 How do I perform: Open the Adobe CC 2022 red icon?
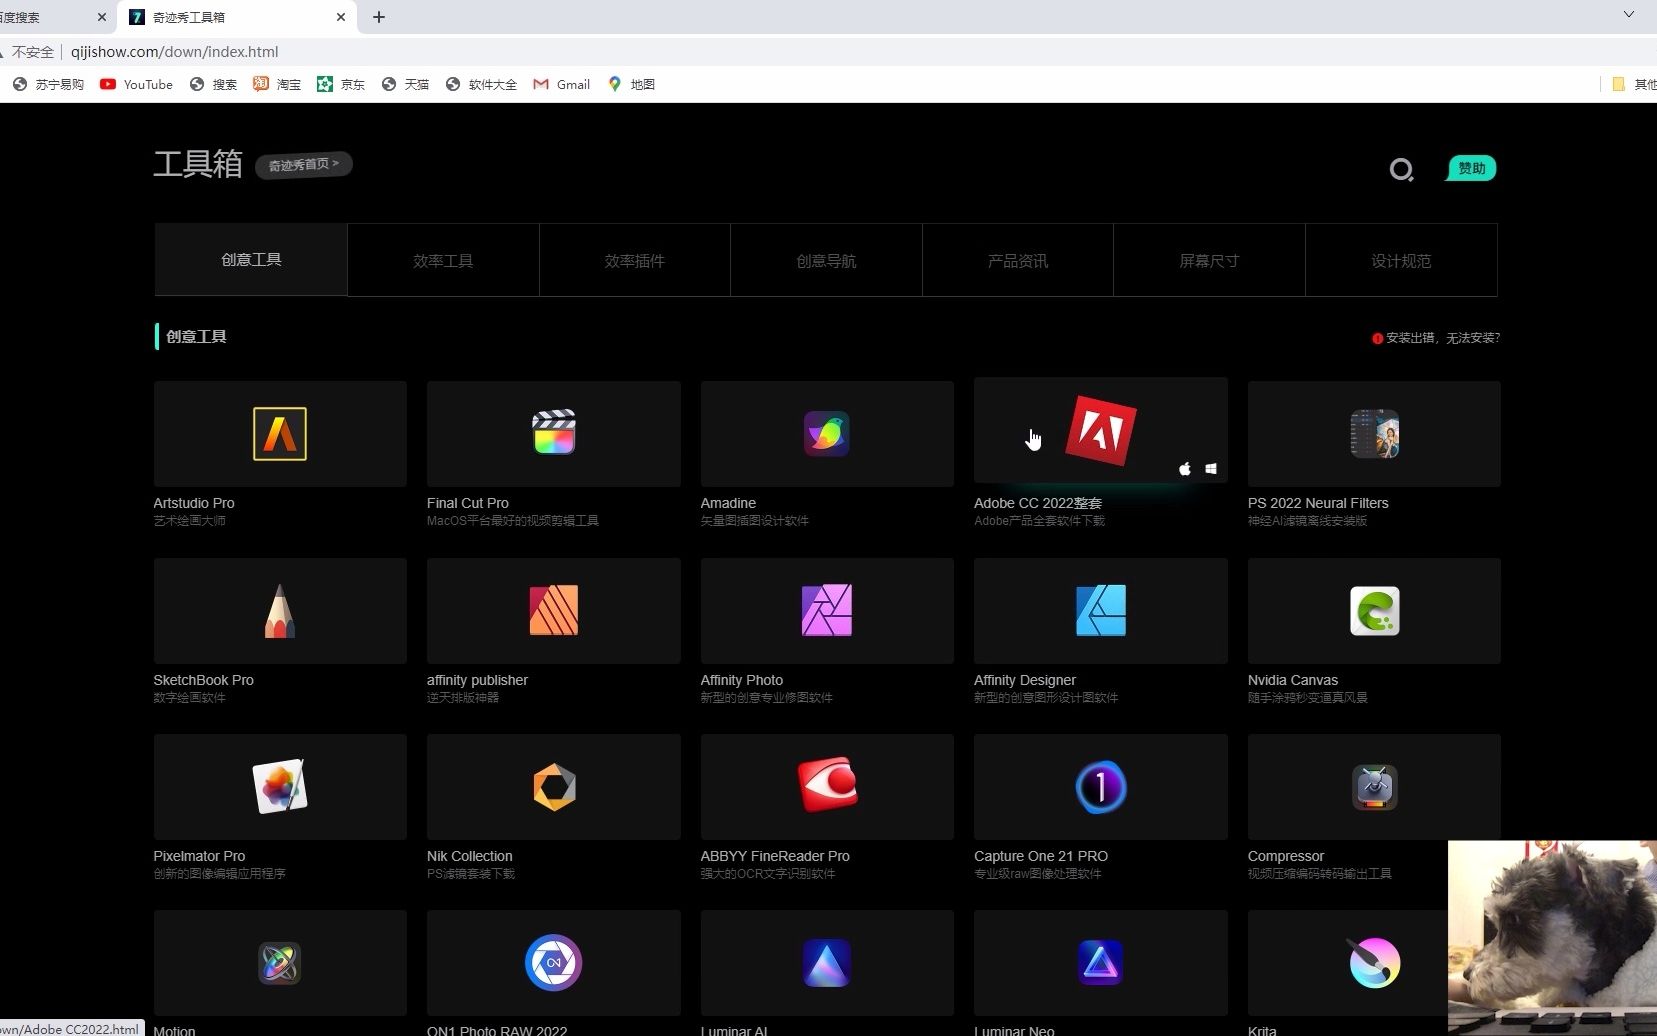(x=1100, y=430)
